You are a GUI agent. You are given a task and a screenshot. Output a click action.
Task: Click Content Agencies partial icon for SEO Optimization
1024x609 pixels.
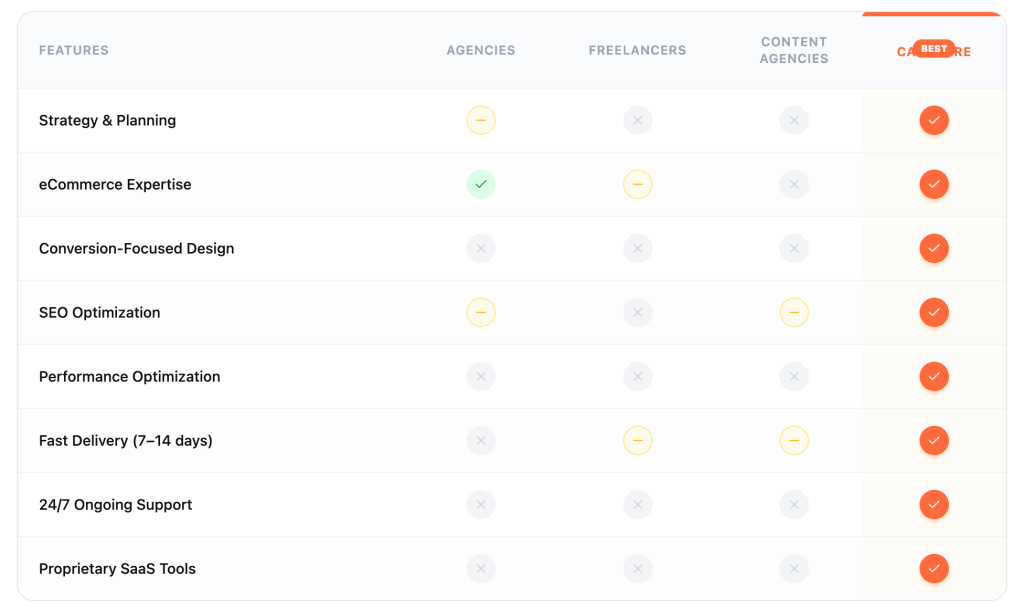pyautogui.click(x=794, y=313)
